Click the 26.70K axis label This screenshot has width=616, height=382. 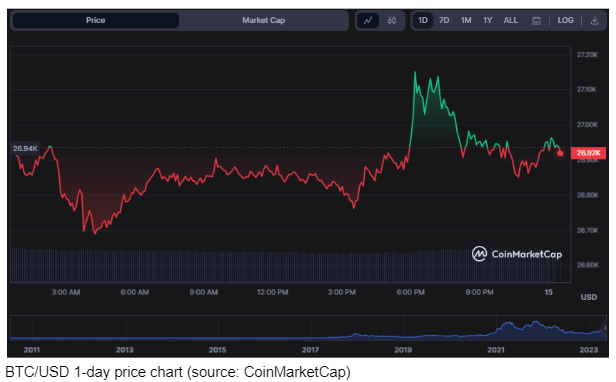587,230
